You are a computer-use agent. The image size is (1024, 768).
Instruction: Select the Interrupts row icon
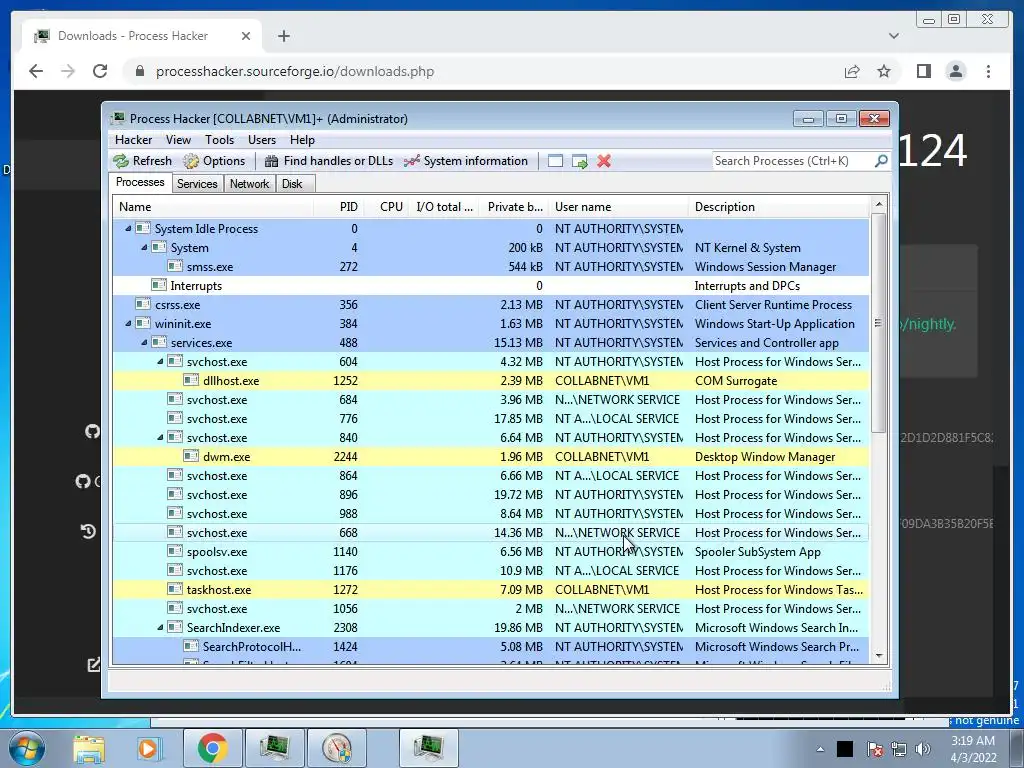[x=158, y=285]
